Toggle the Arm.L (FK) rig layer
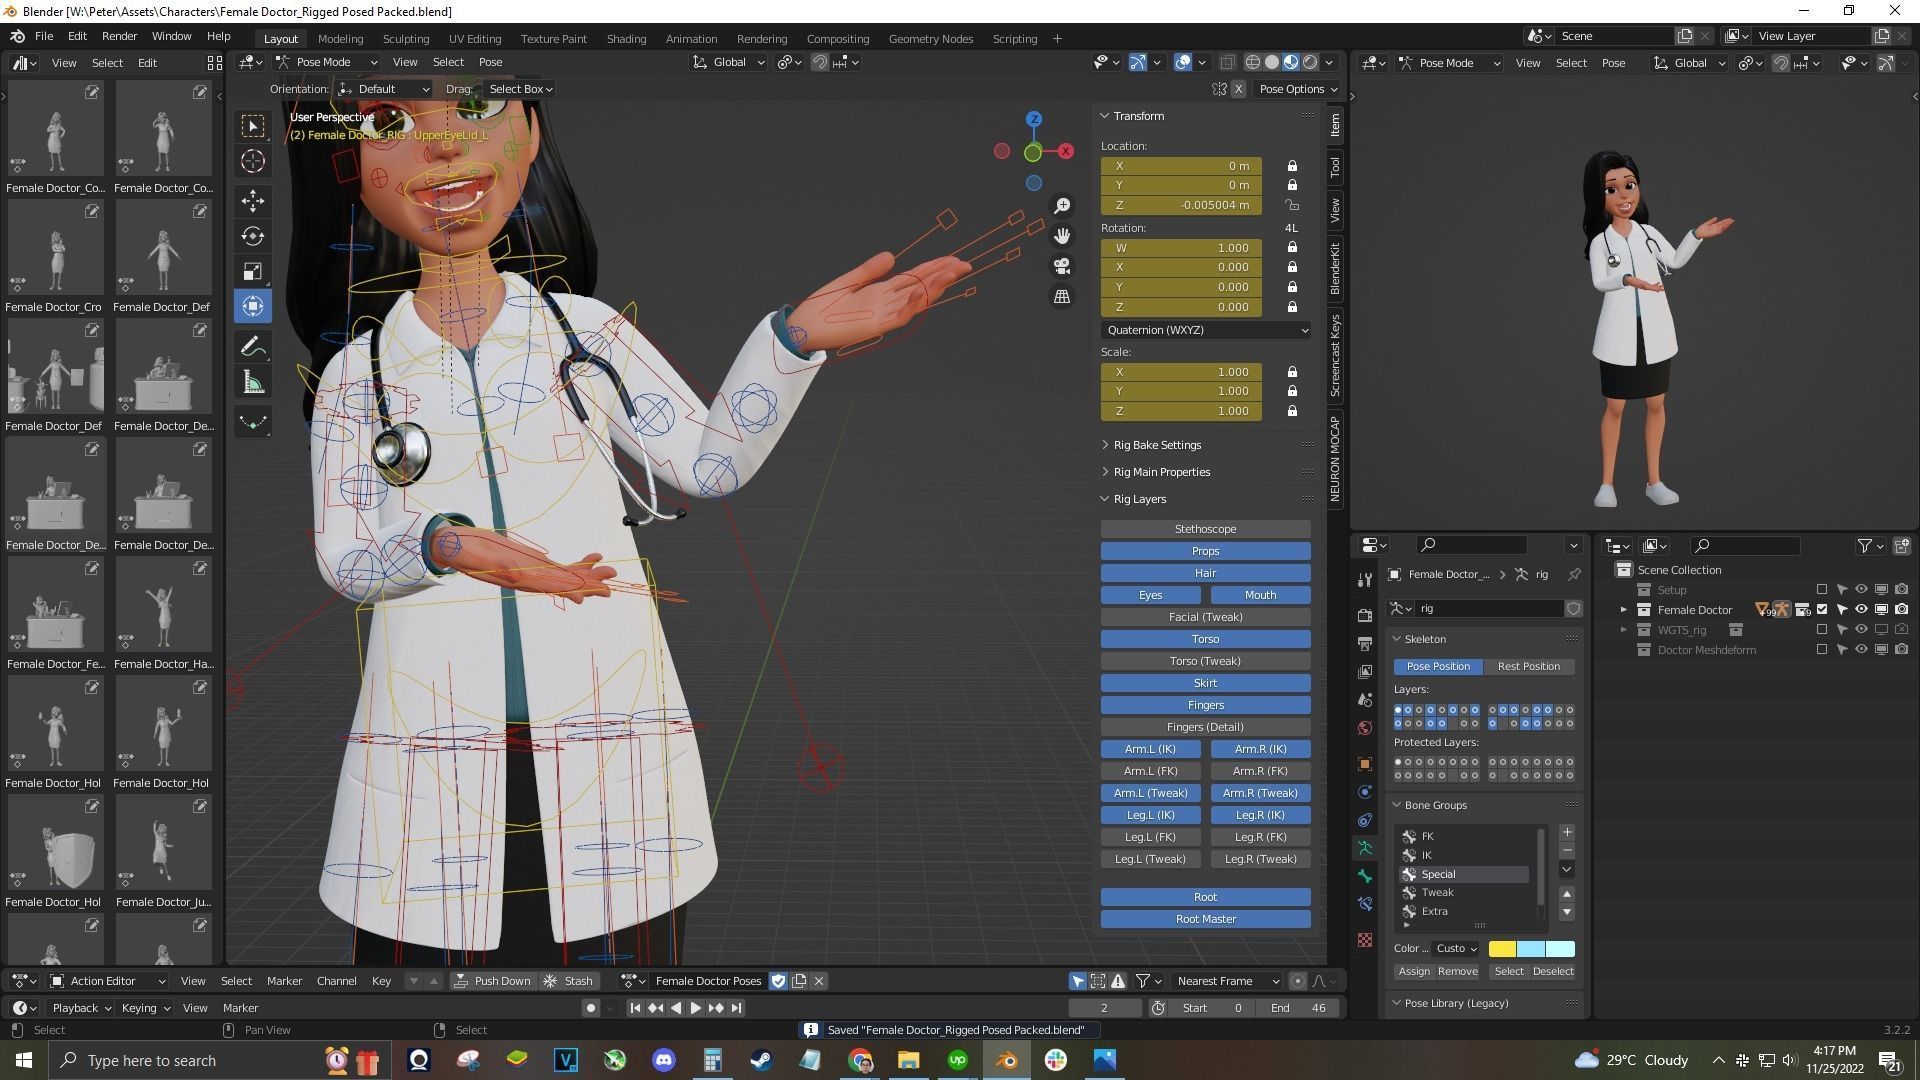Screen dimensions: 1920x1080 1150,771
